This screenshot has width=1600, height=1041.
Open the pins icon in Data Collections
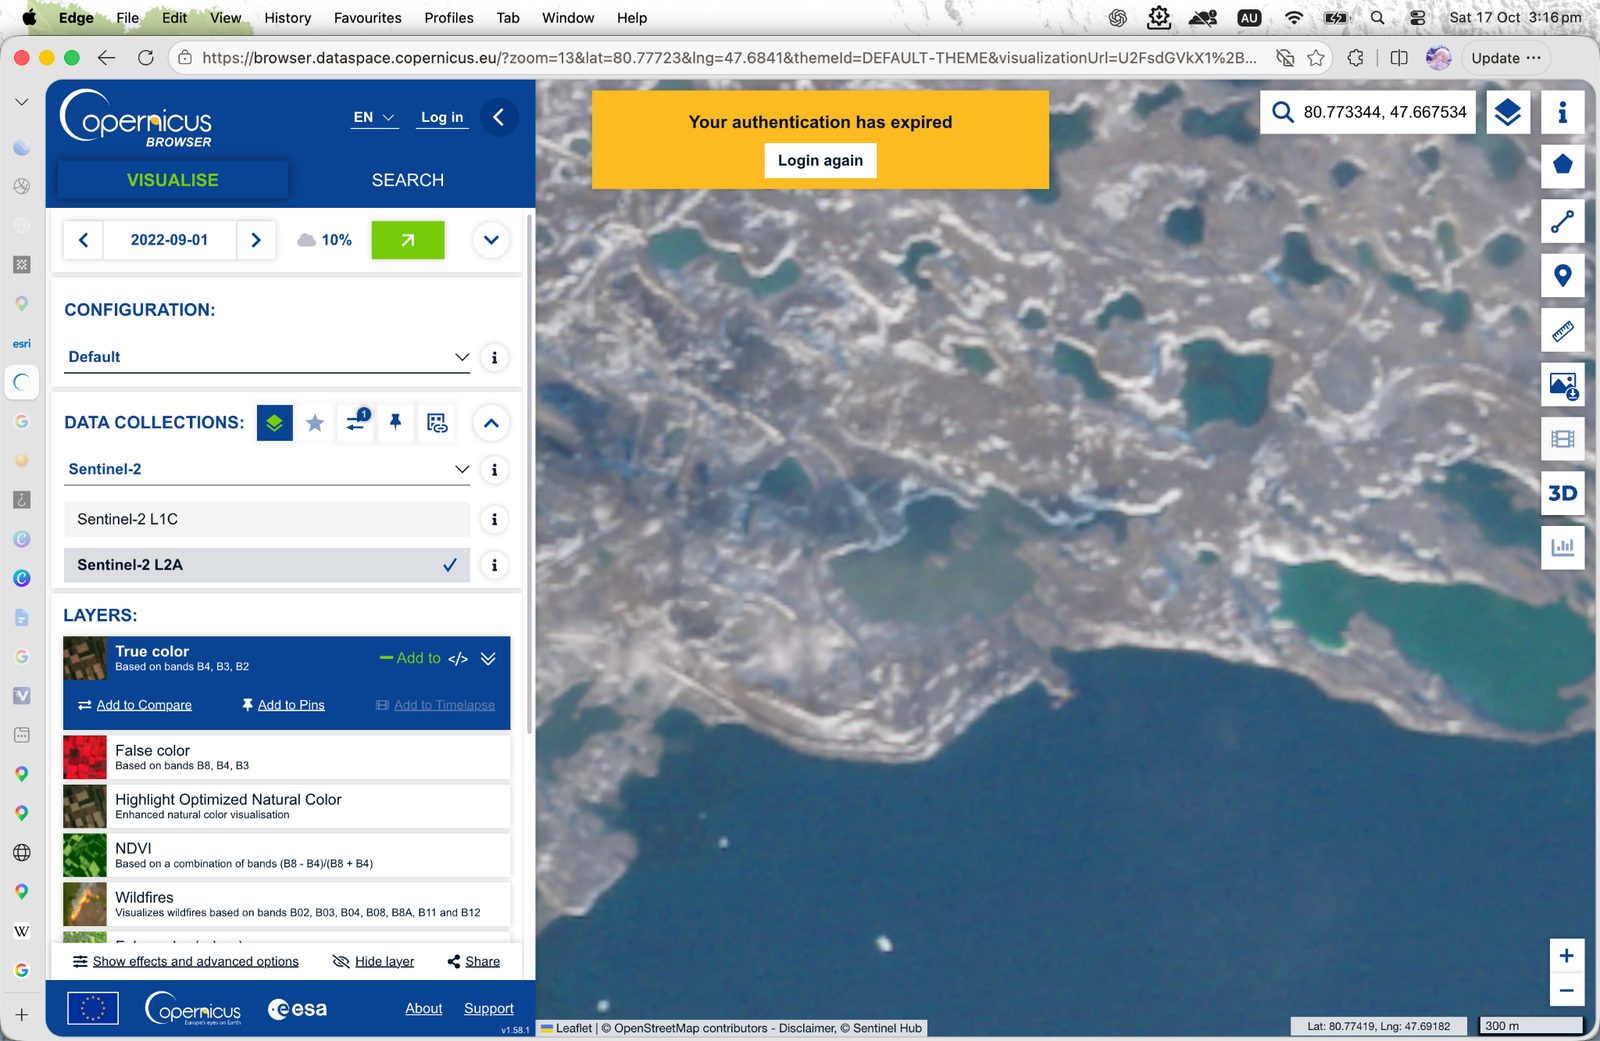396,423
